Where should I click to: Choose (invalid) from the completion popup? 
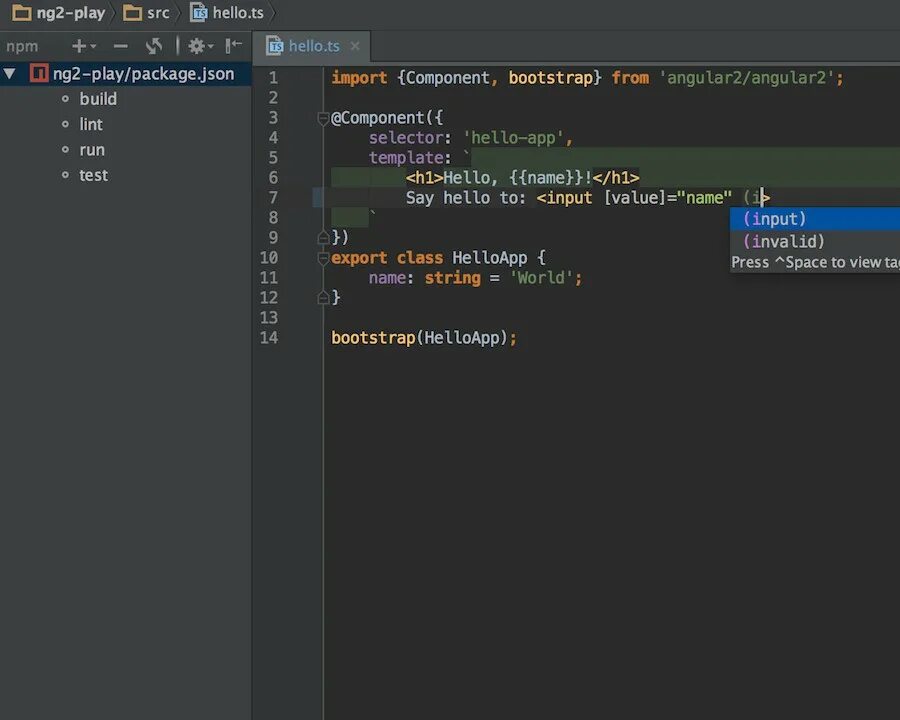tap(815, 241)
